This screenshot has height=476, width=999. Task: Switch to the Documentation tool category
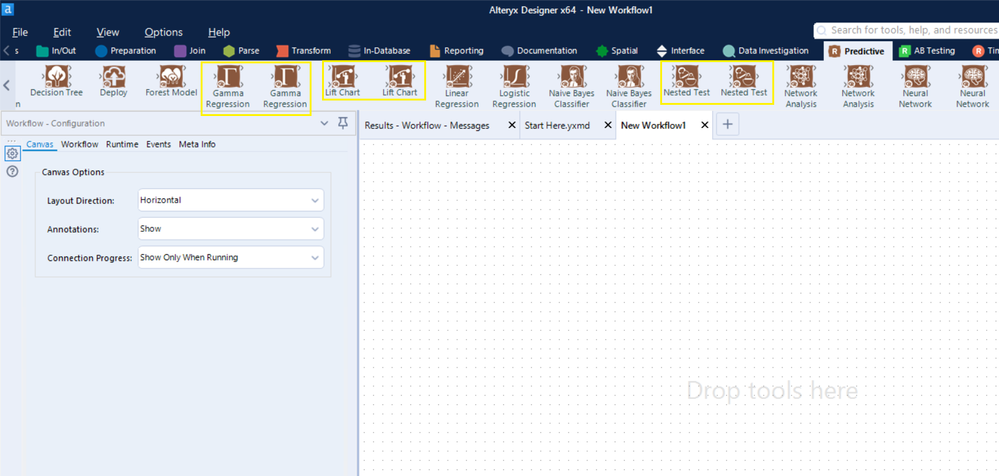pos(539,50)
